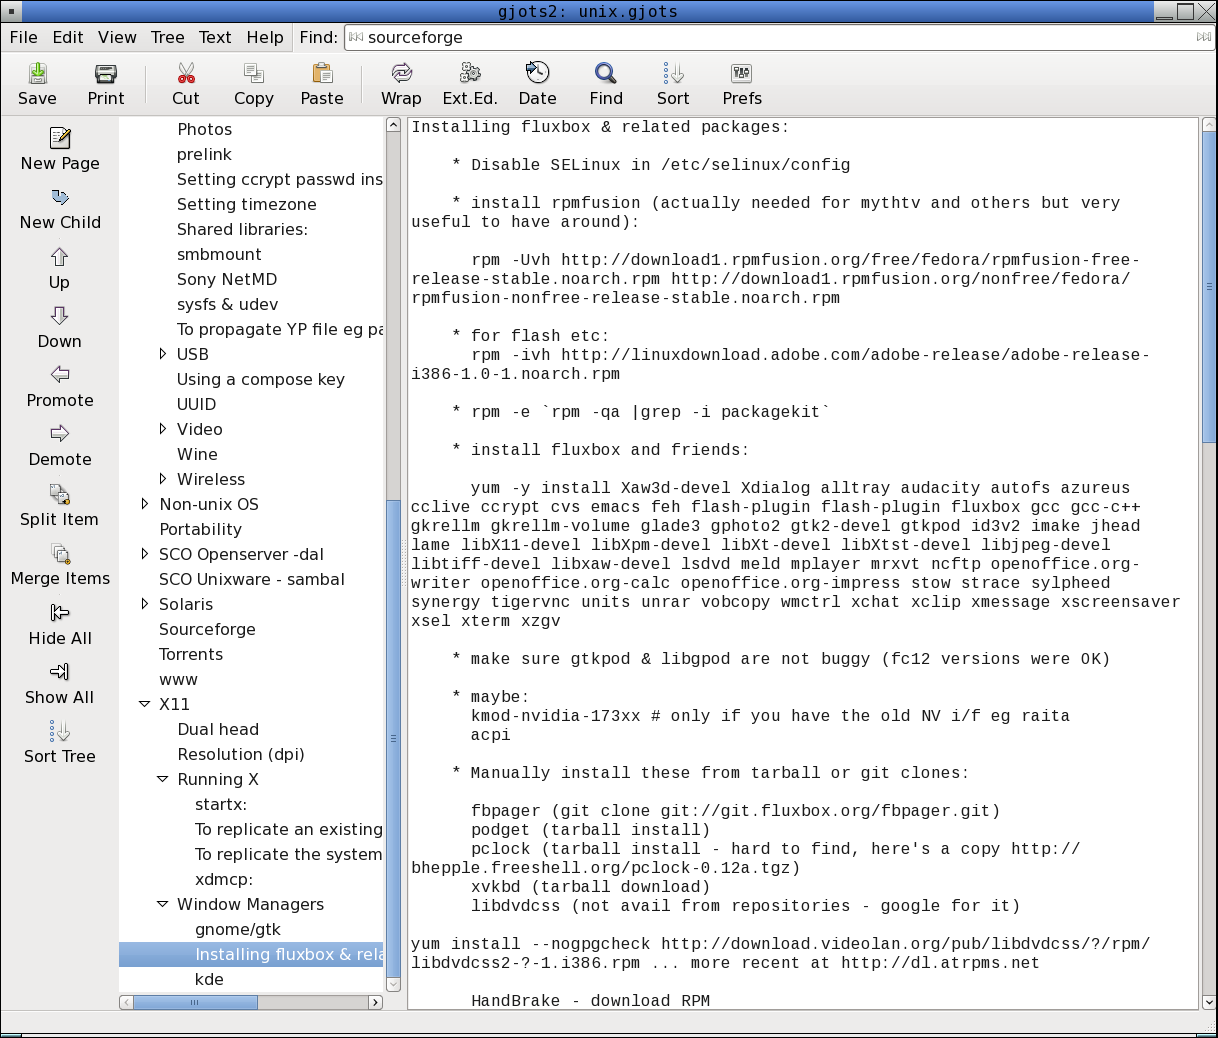The height and width of the screenshot is (1038, 1218).
Task: Click the Paste clipboard icon
Action: 322,73
